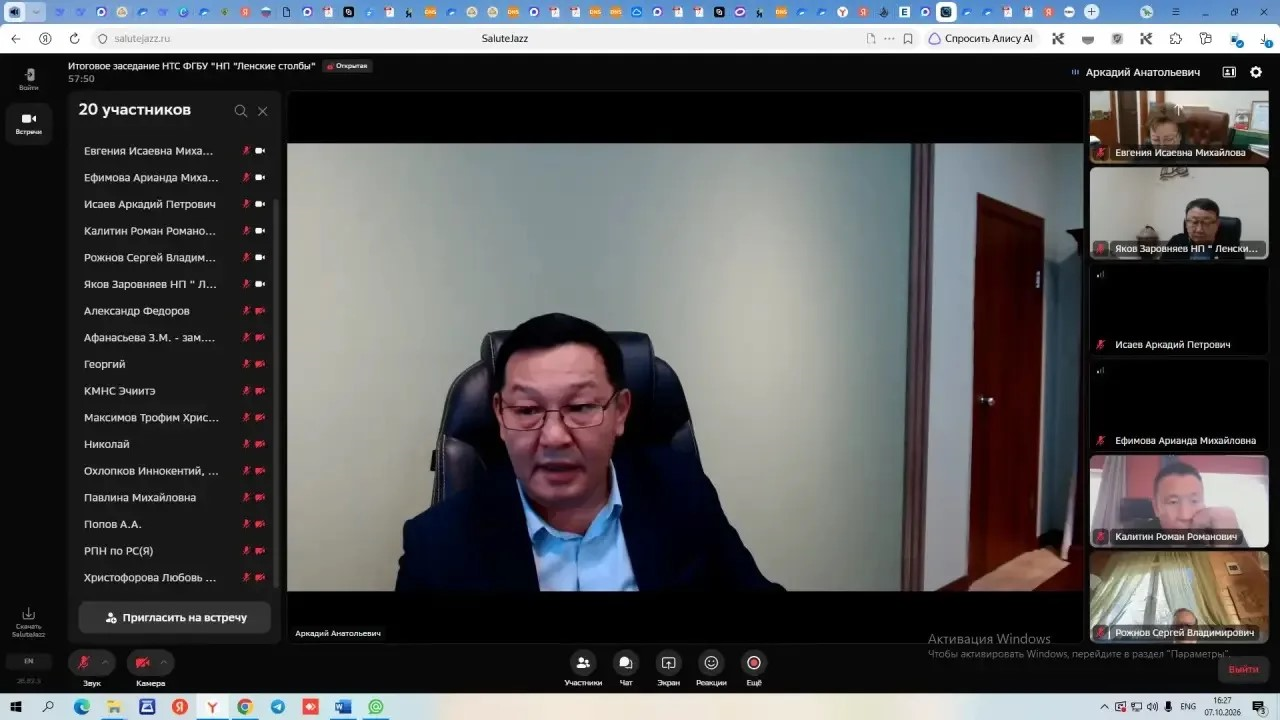
Task: Click Пригласить на встречу button
Action: 175,618
